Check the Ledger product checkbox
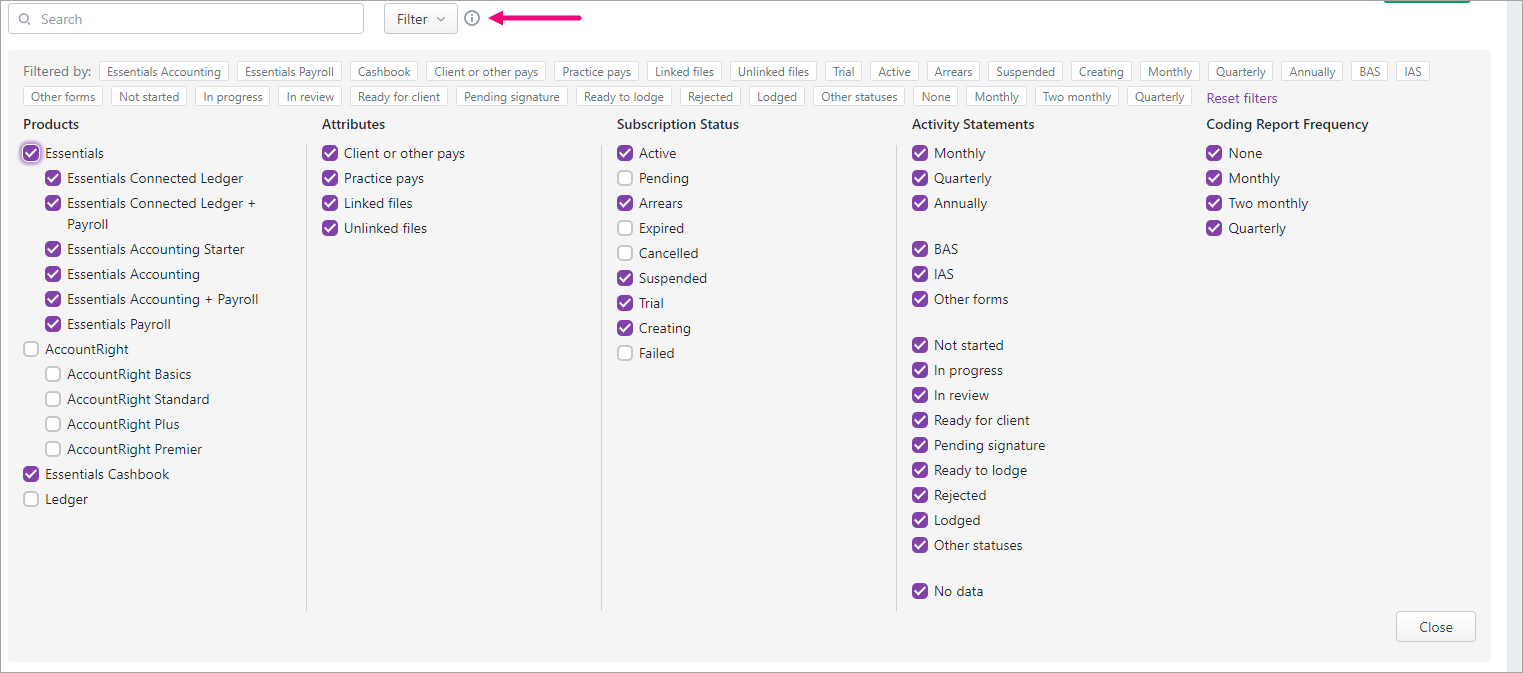1523x673 pixels. pyautogui.click(x=31, y=499)
